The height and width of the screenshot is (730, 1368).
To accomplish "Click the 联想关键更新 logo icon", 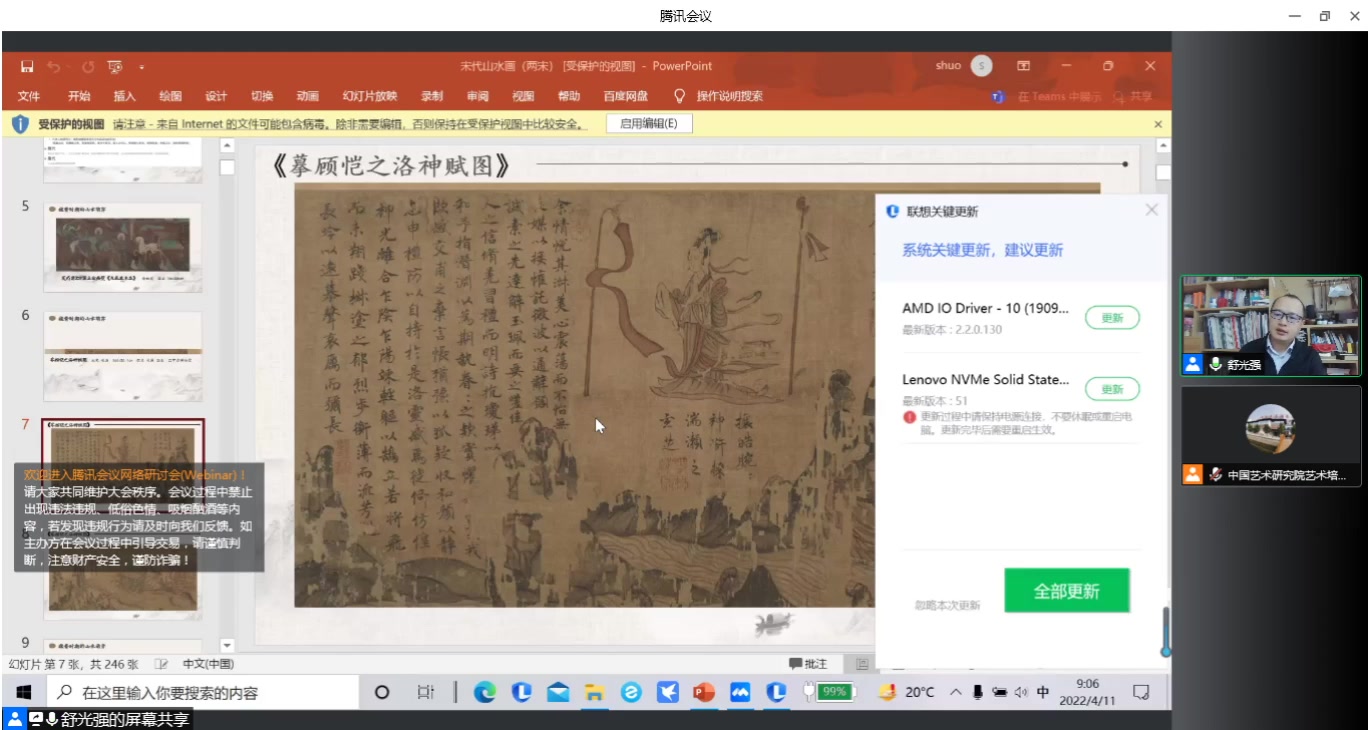I will tap(893, 211).
